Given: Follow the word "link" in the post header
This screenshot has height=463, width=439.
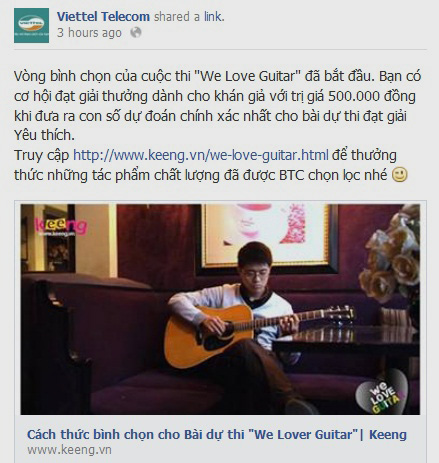Looking at the screenshot, I should point(213,16).
